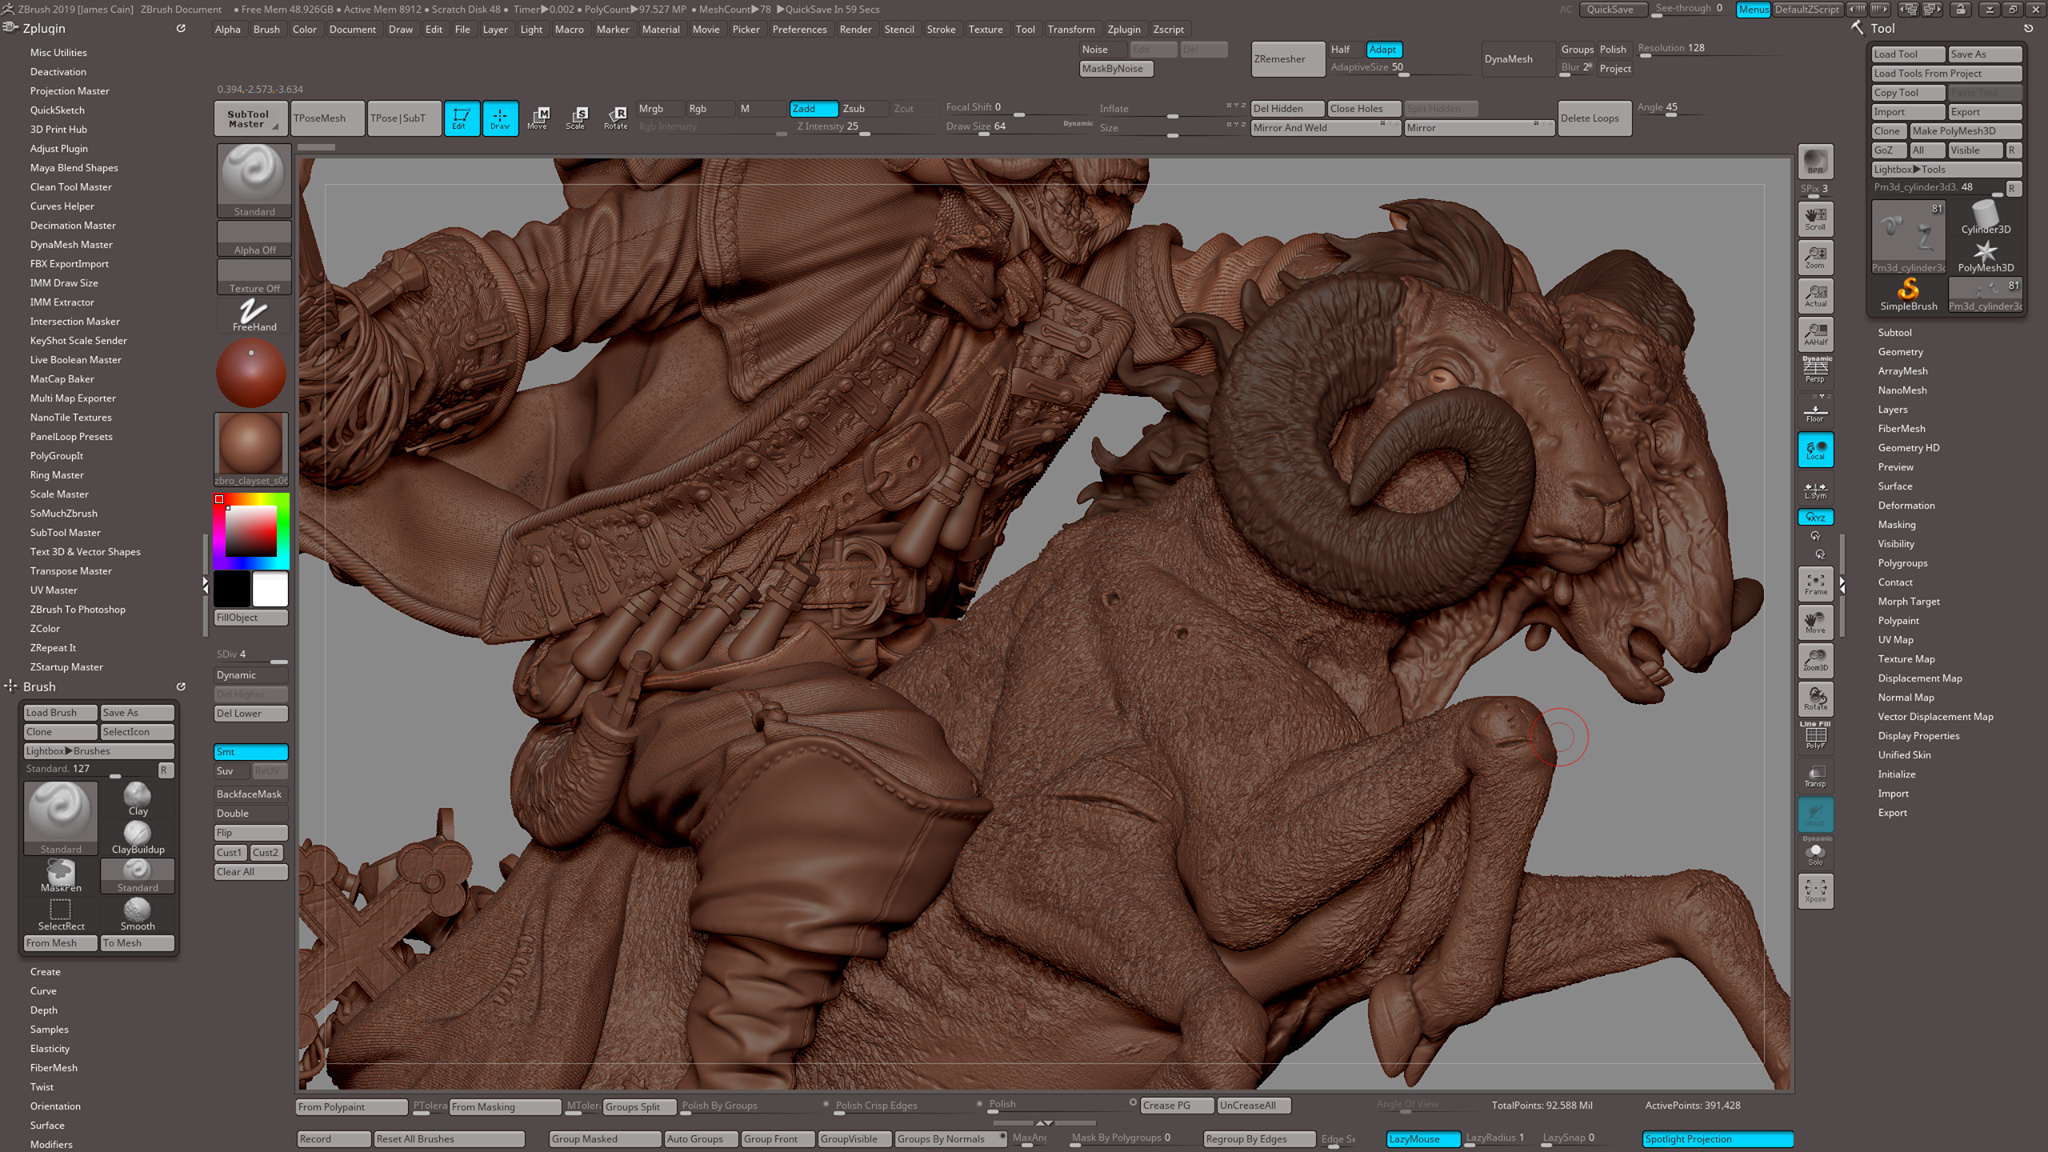Select the SelectRect brush
Screen dimensions: 2048x1152
pyautogui.click(x=61, y=914)
